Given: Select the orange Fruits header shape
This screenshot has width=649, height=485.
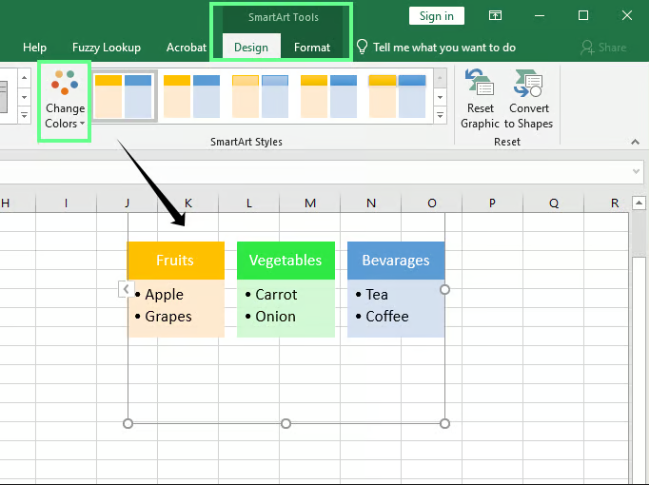Looking at the screenshot, I should (175, 260).
